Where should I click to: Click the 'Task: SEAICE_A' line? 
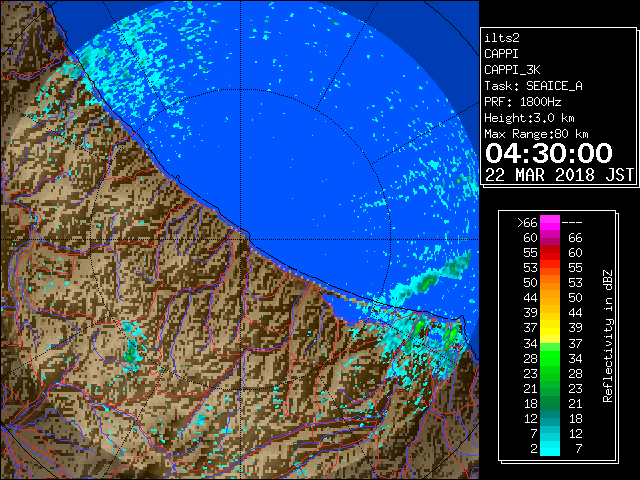pyautogui.click(x=533, y=86)
